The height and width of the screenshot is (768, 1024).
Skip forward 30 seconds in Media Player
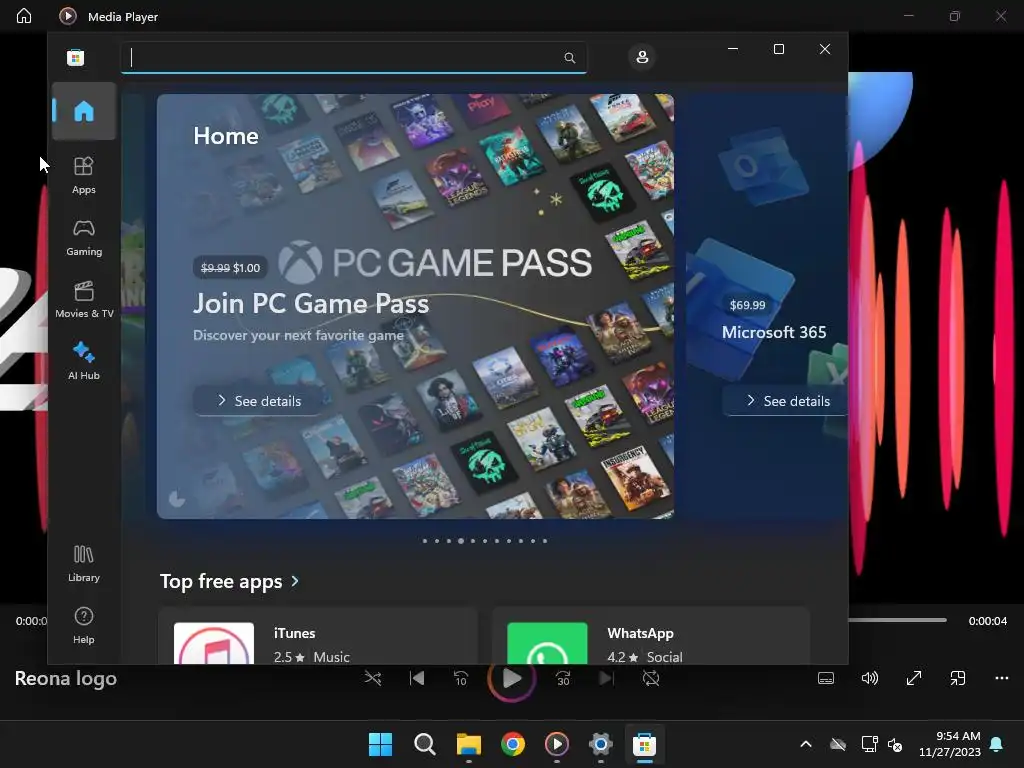(x=563, y=679)
